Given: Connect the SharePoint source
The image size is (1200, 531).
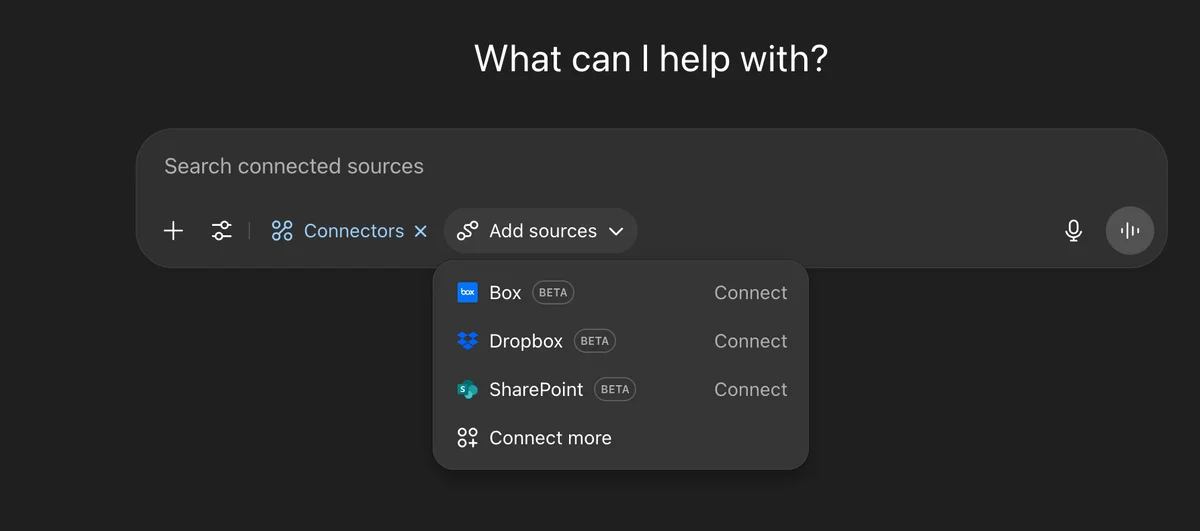Looking at the screenshot, I should (751, 390).
